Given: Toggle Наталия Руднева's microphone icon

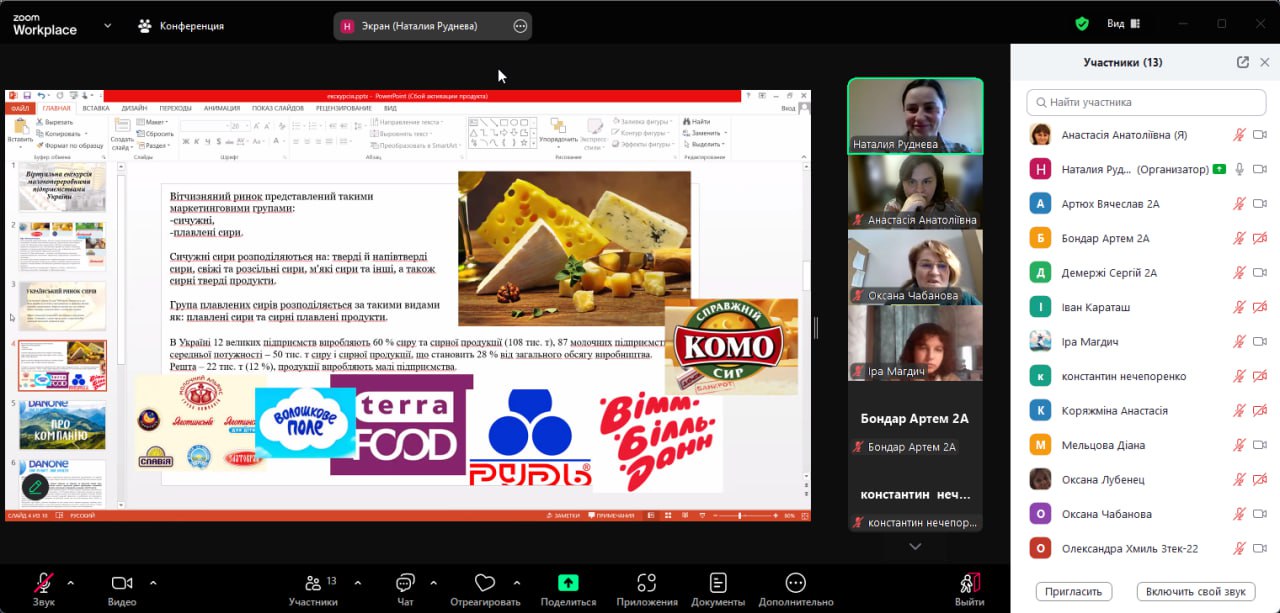Looking at the screenshot, I should (x=1239, y=169).
